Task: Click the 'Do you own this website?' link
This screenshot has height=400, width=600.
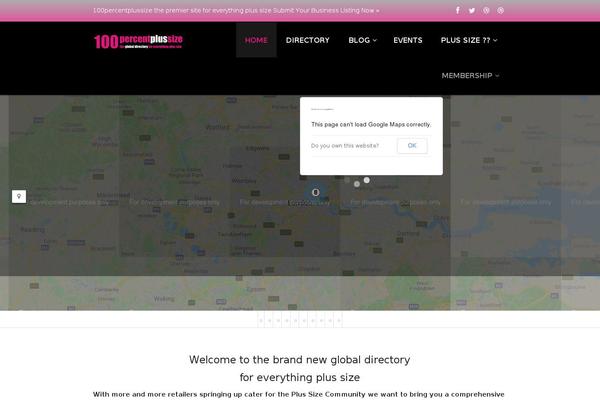Action: (x=345, y=146)
